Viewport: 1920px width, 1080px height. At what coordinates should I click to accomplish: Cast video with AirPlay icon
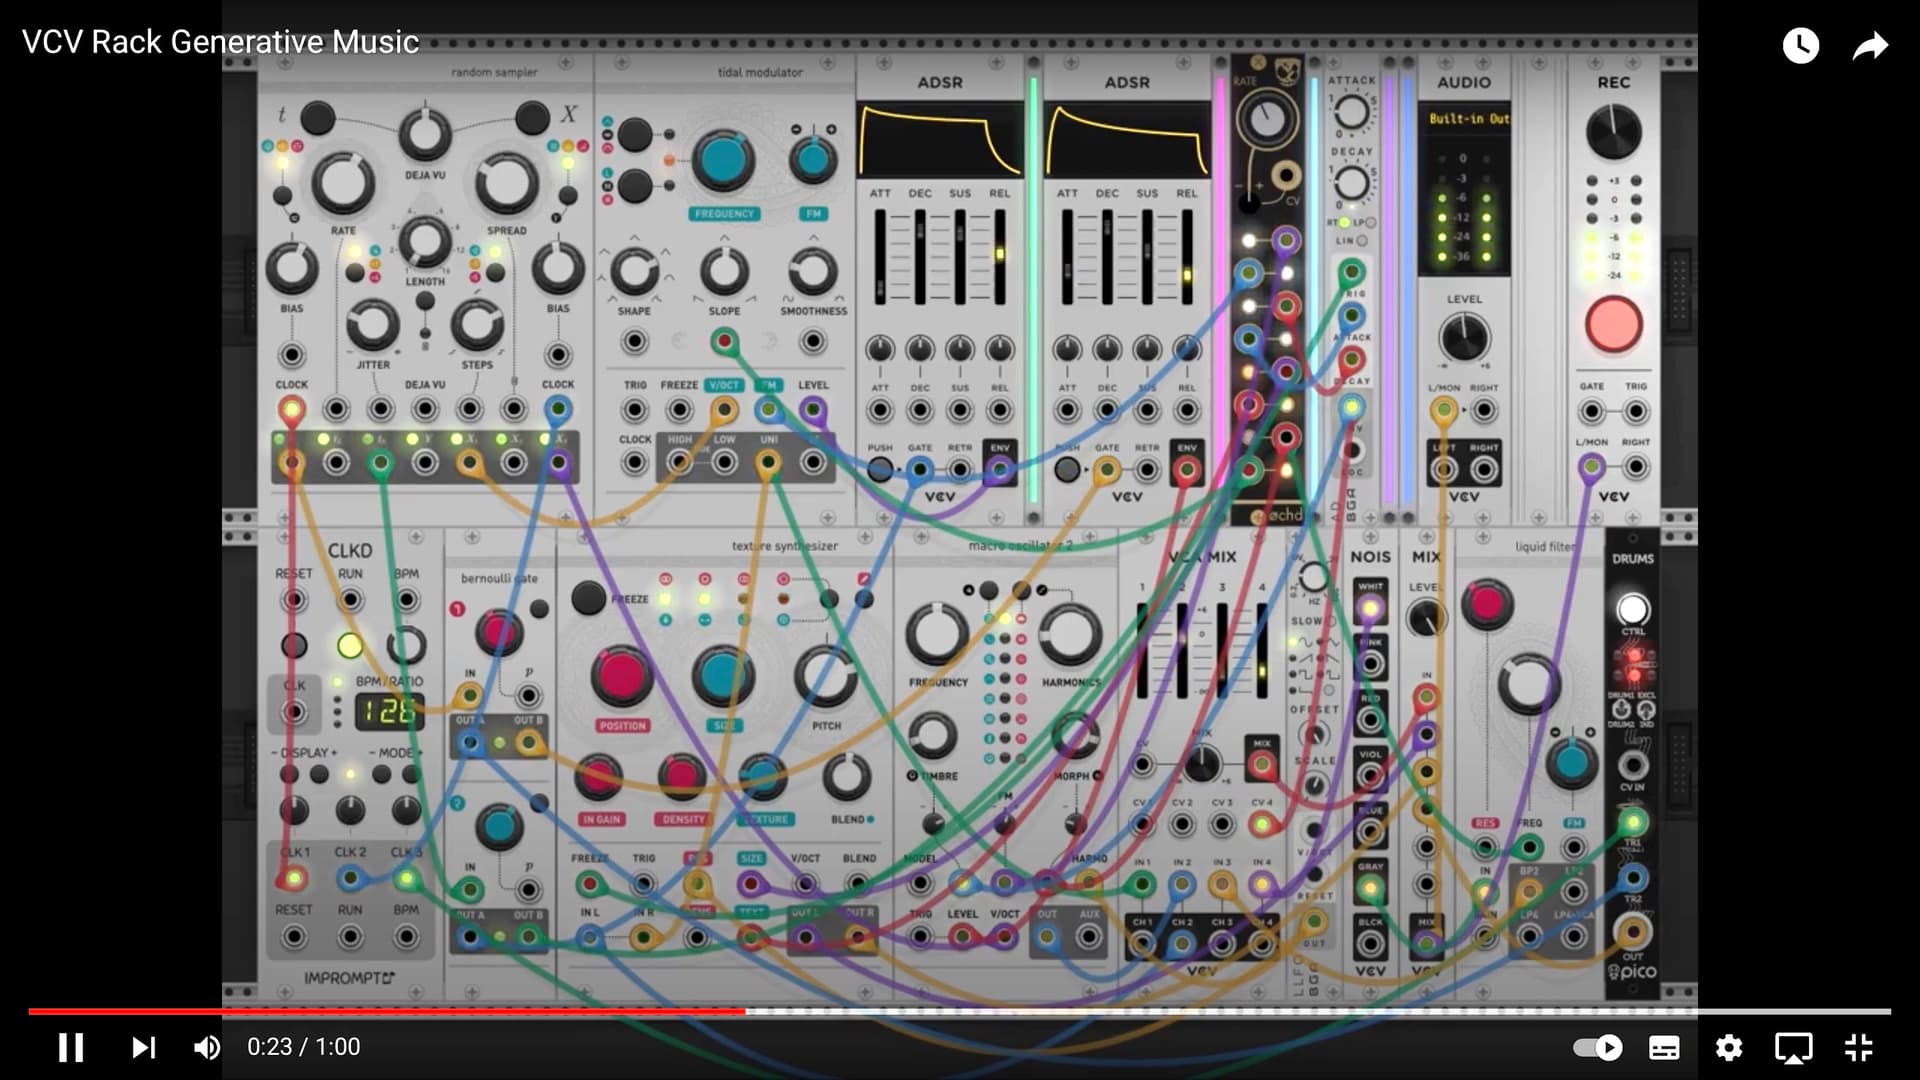tap(1794, 1047)
